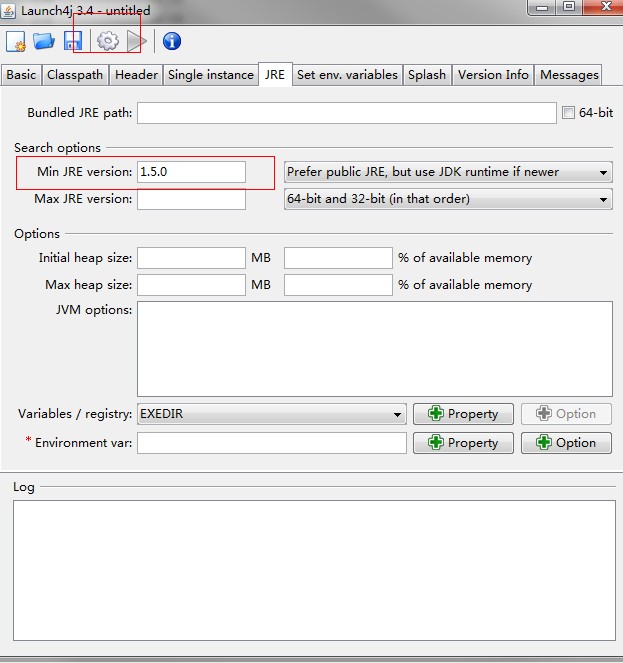Open the 64-bit and 32-bit order dropdown
The image size is (623, 663).
pos(448,199)
